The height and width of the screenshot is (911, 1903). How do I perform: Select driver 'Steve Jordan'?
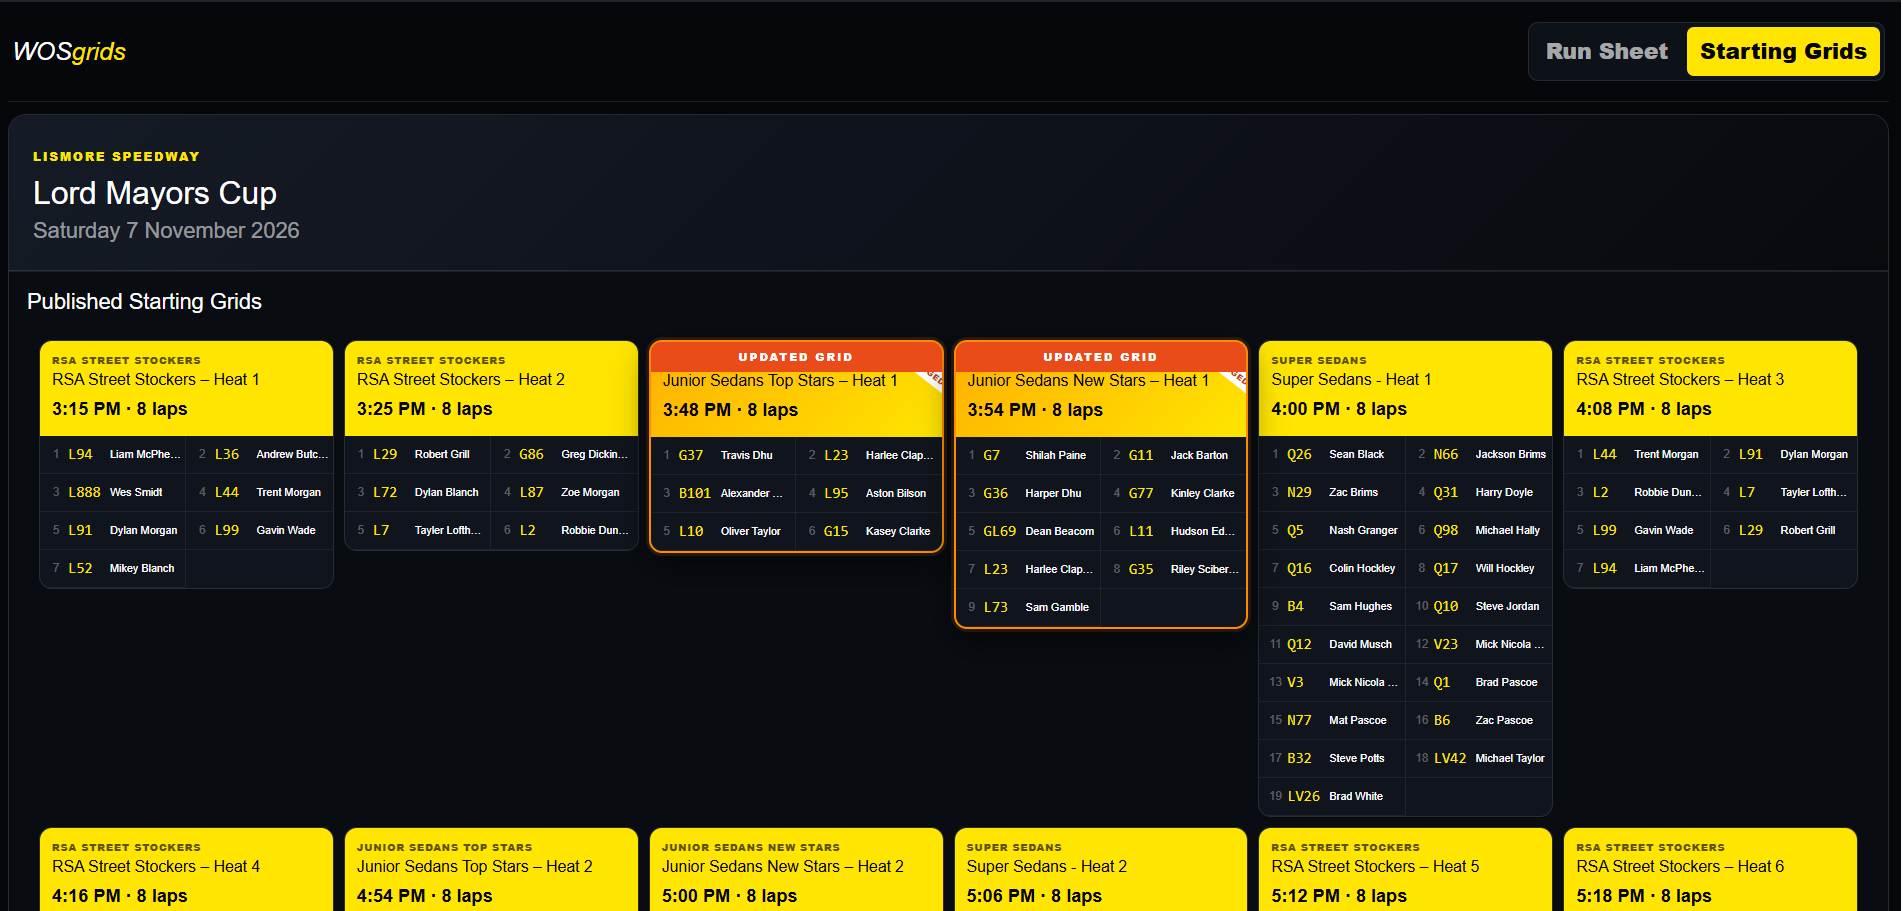pos(1507,606)
